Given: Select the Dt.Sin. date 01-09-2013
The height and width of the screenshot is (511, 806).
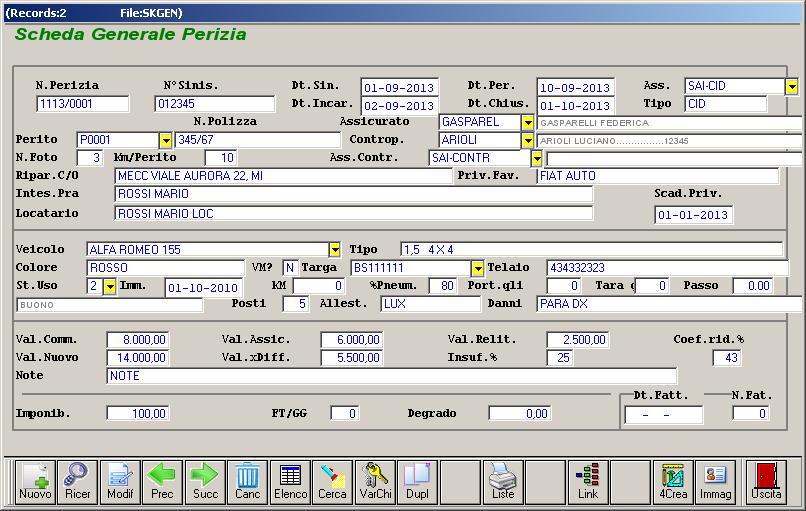Looking at the screenshot, I should [x=399, y=88].
